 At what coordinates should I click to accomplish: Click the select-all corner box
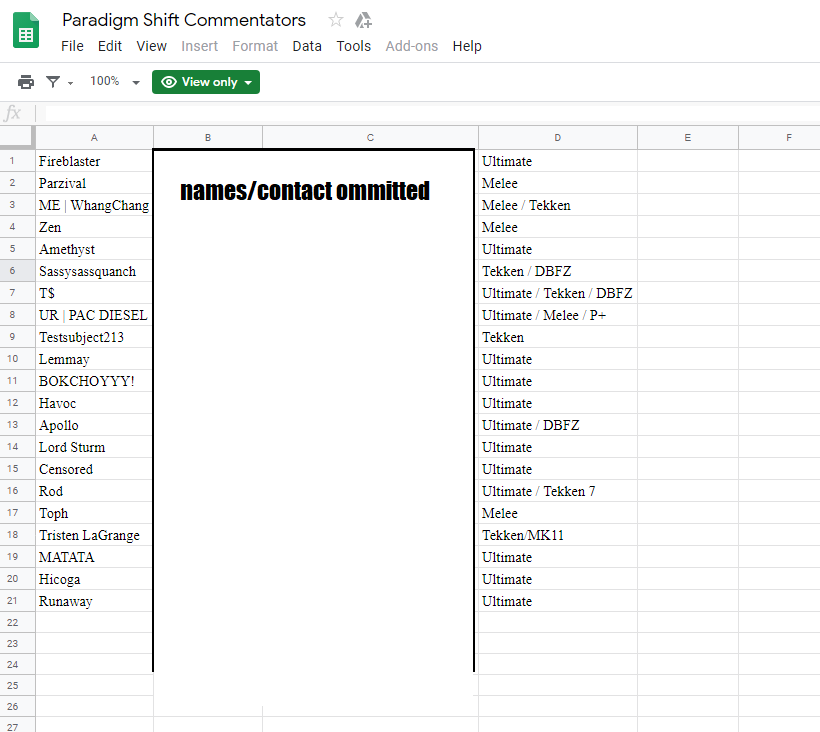17,138
